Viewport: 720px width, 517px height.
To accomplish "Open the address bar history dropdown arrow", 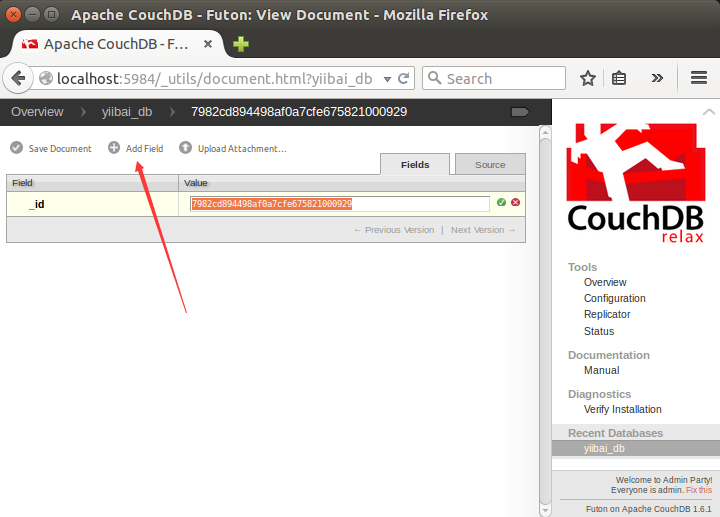I will coord(387,78).
